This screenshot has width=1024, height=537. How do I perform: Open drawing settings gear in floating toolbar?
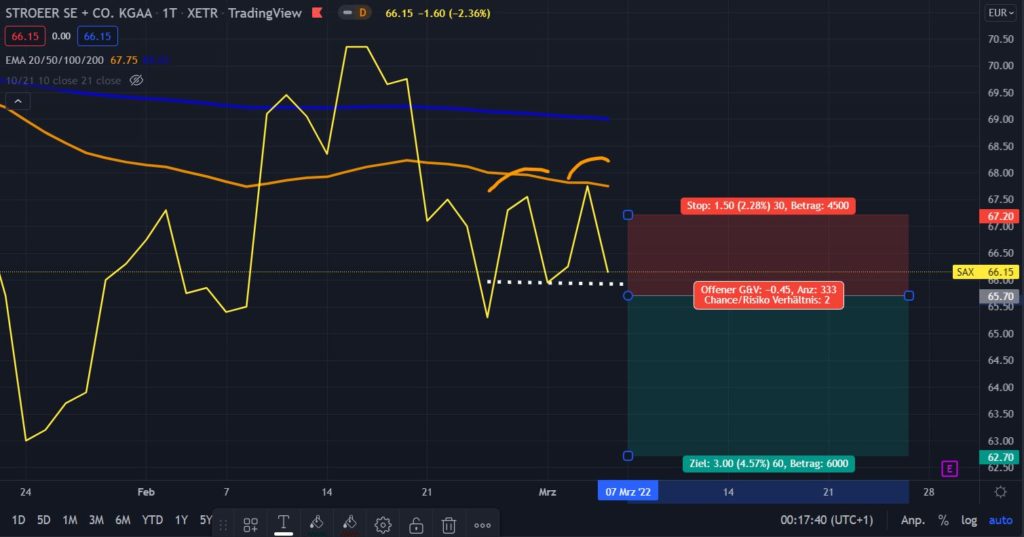pos(383,525)
